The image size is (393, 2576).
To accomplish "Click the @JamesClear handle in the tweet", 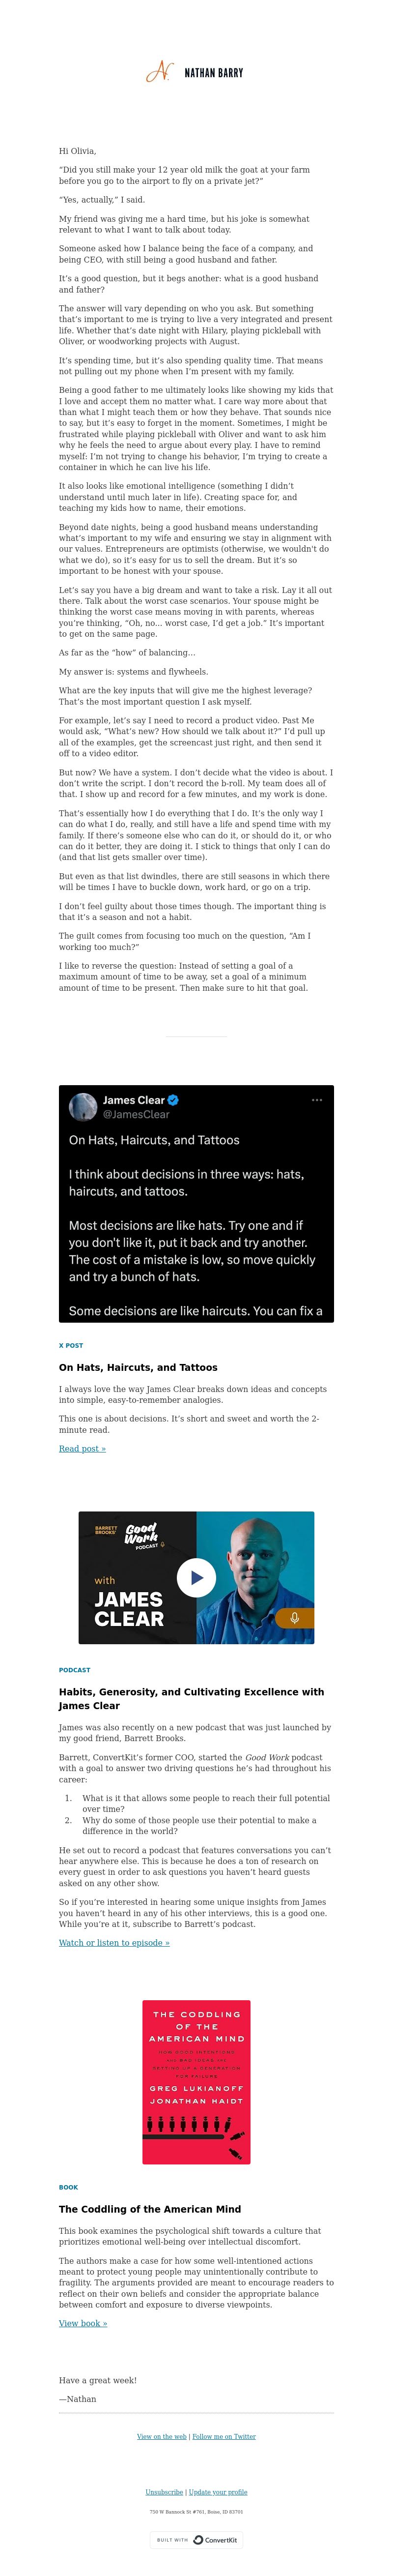I will tap(136, 1114).
